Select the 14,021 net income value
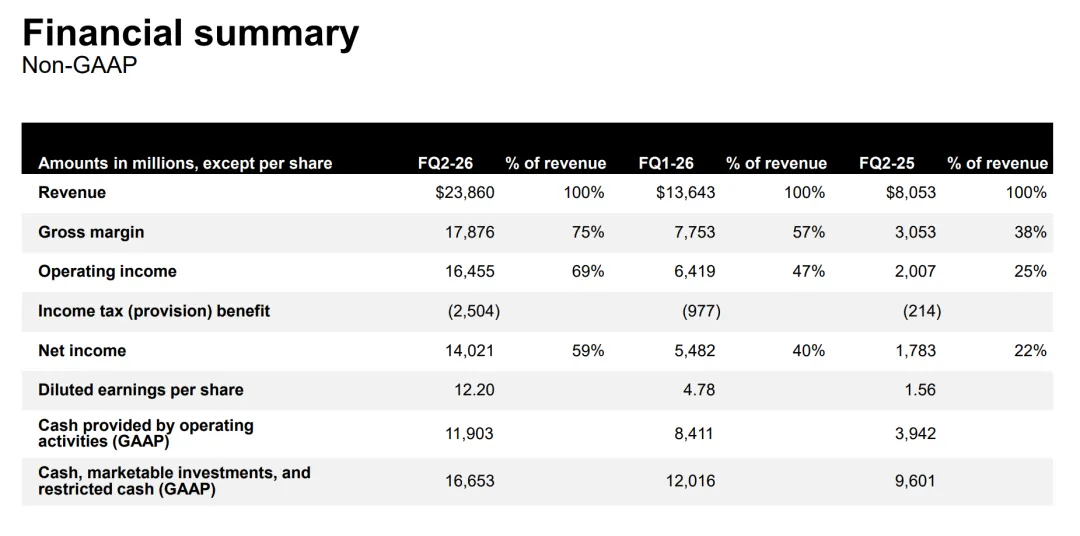The width and height of the screenshot is (1080, 536). point(469,350)
